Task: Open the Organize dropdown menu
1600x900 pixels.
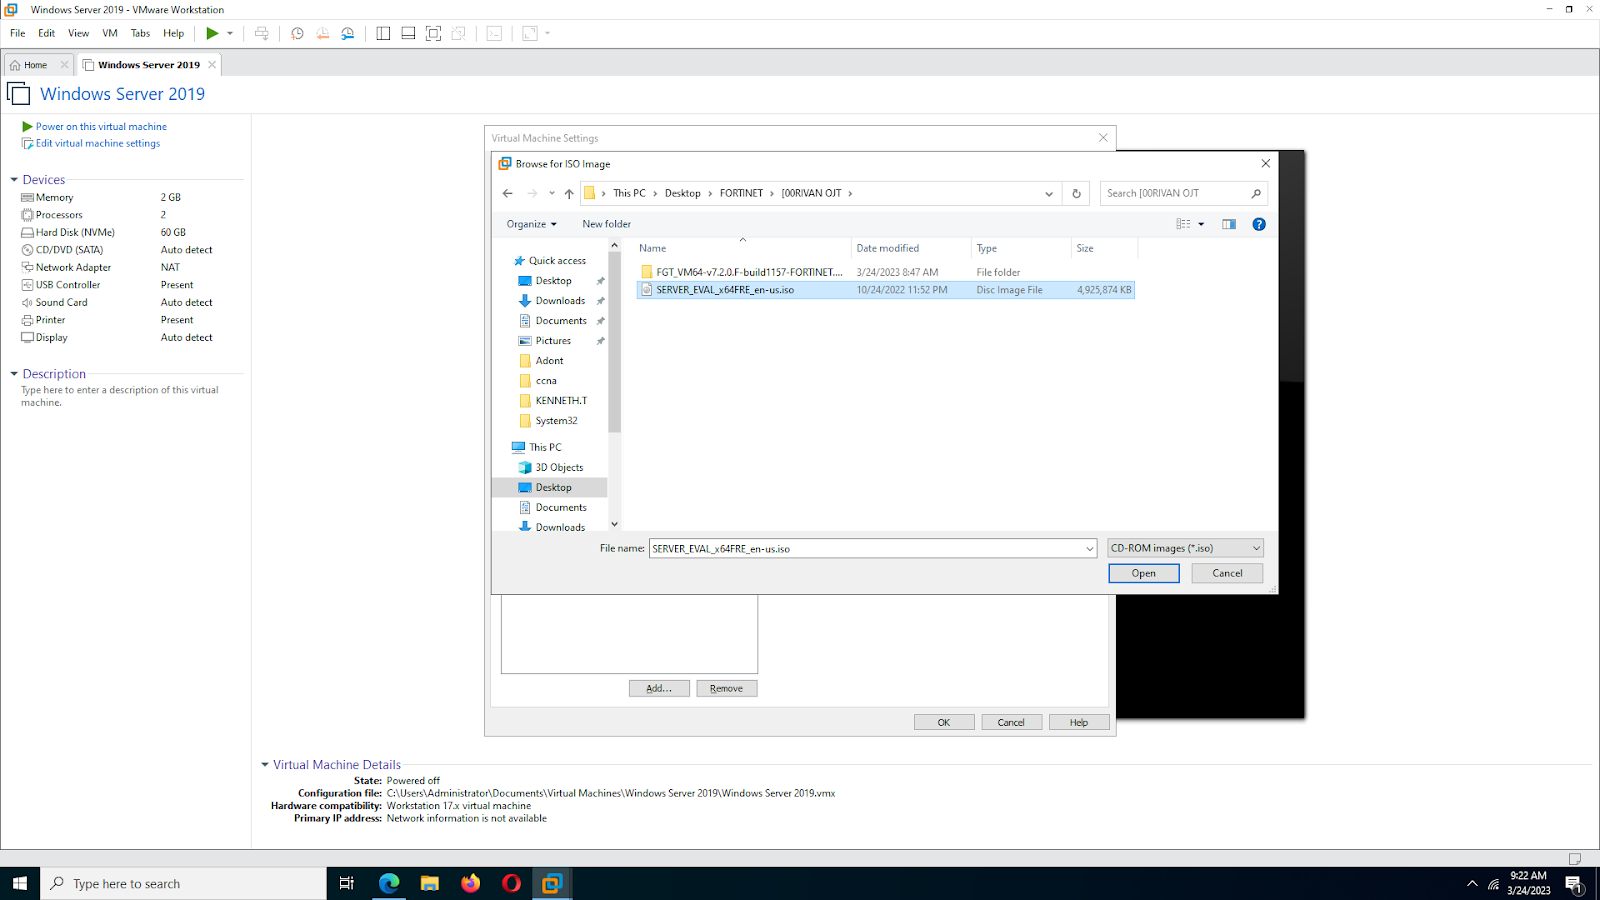Action: 531,224
